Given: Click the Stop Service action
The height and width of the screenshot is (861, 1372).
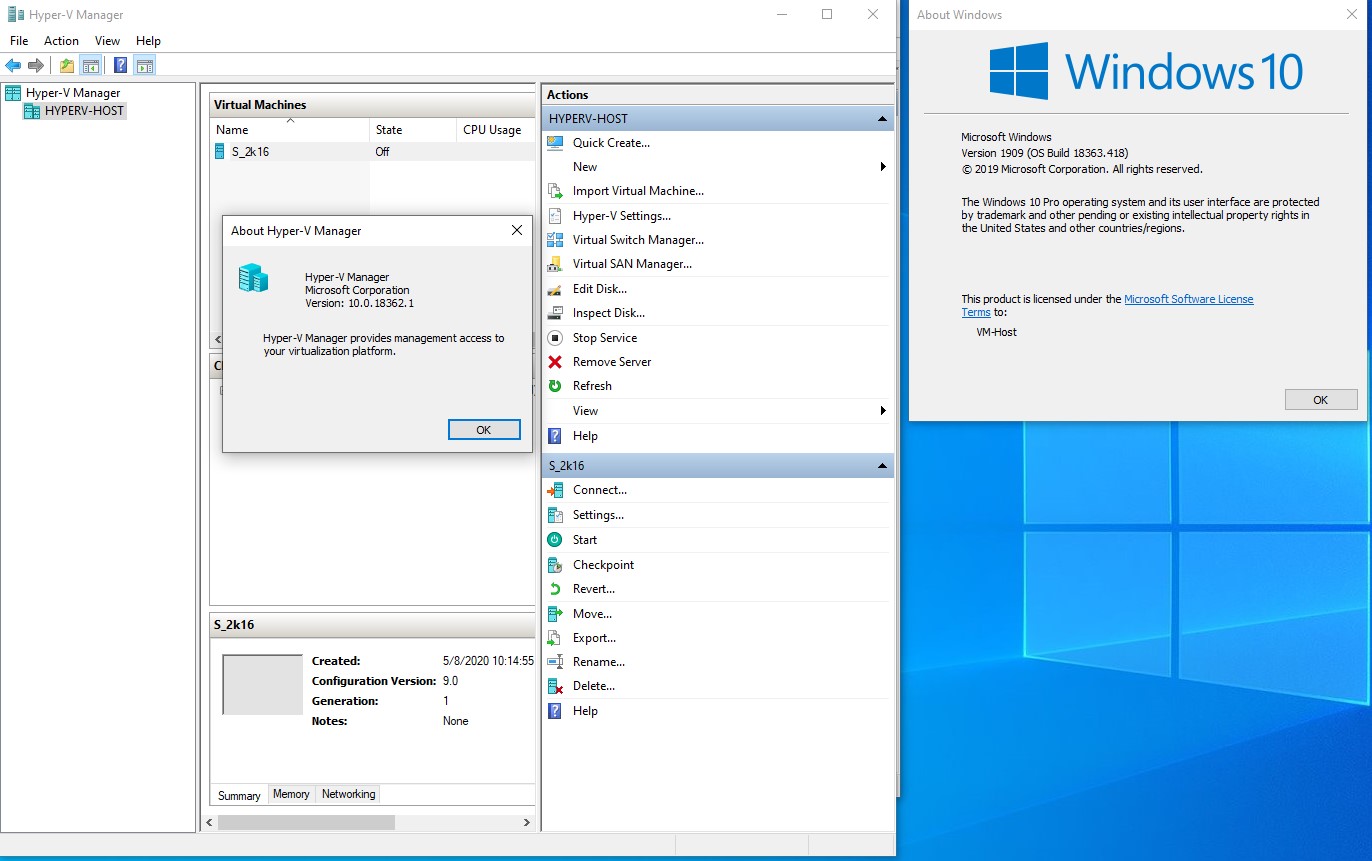Looking at the screenshot, I should pyautogui.click(x=604, y=338).
